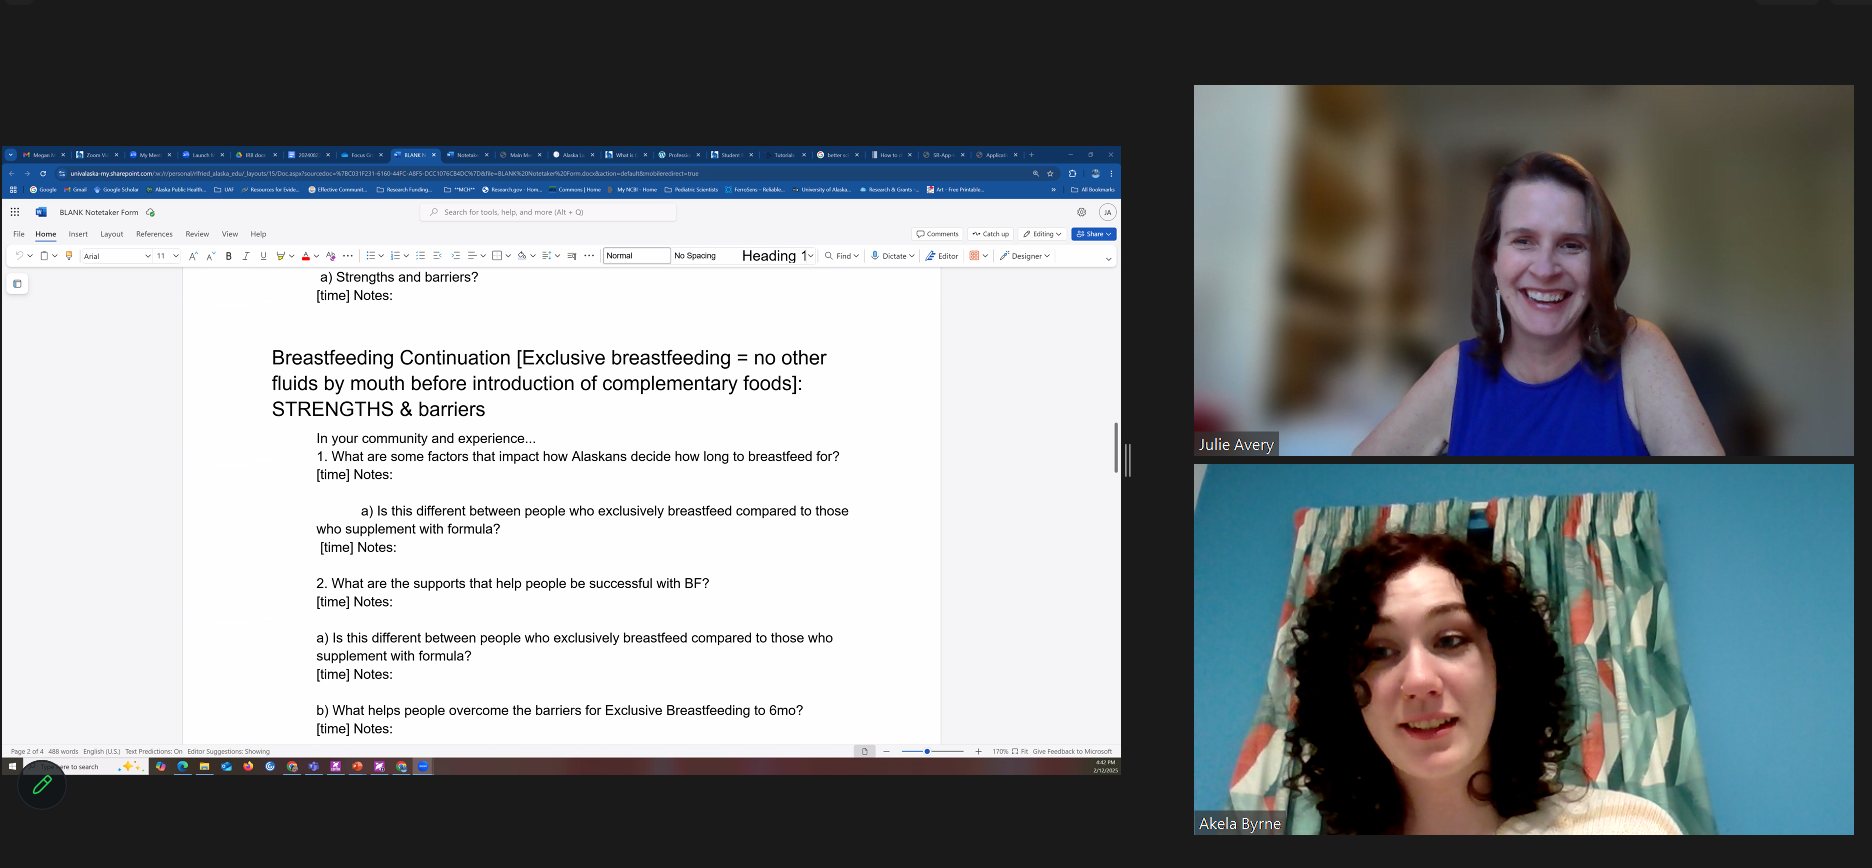Decrease paragraph indent
The image size is (1872, 868).
point(437,256)
